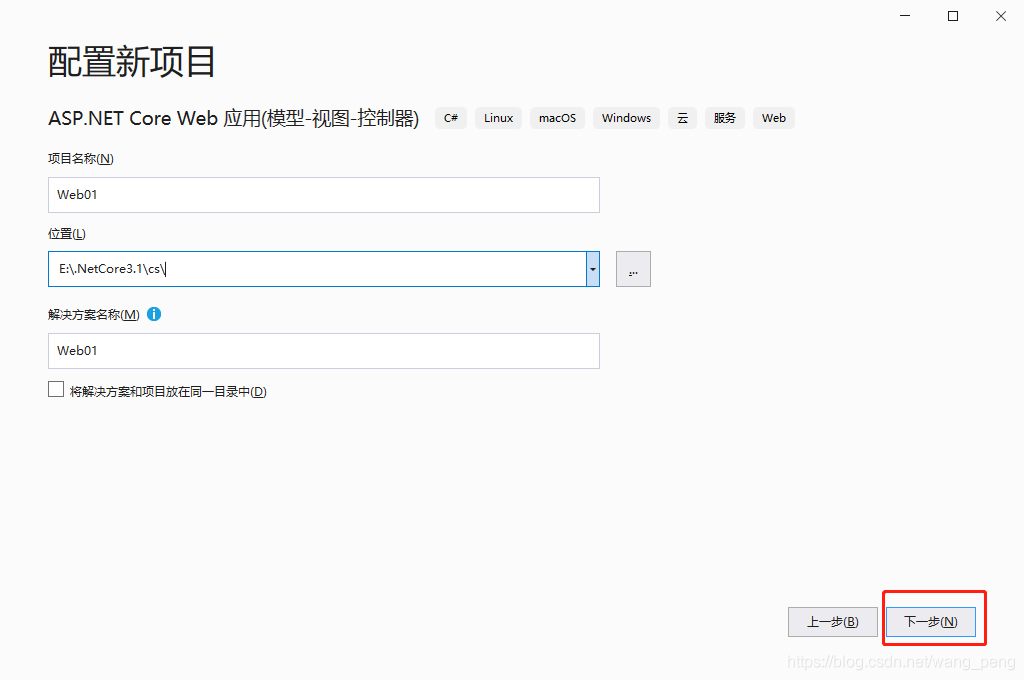Click the Linux tag
Viewport: 1024px width, 680px height.
click(x=498, y=118)
